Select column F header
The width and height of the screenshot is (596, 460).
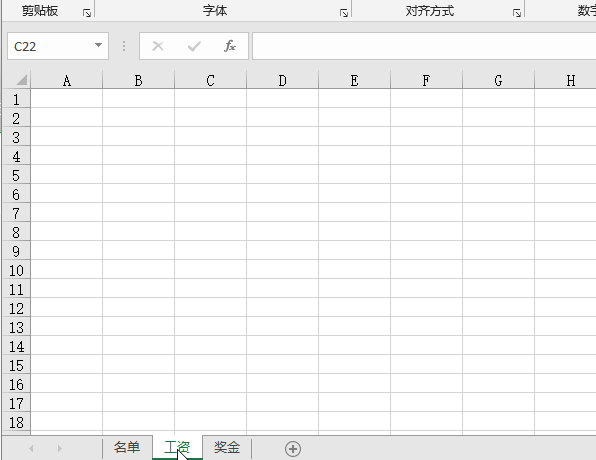[x=426, y=80]
